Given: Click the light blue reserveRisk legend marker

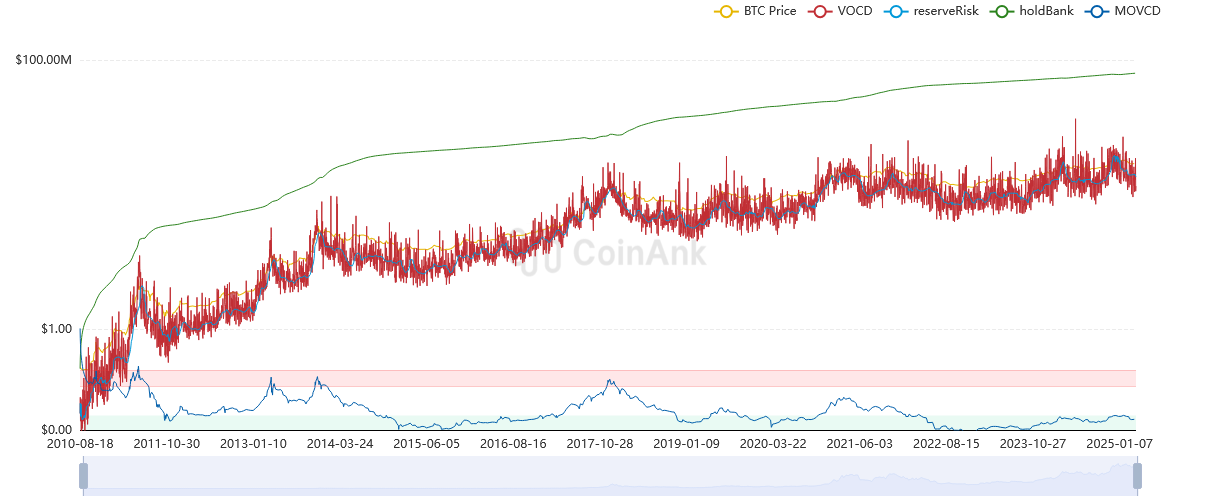Looking at the screenshot, I should (x=895, y=11).
